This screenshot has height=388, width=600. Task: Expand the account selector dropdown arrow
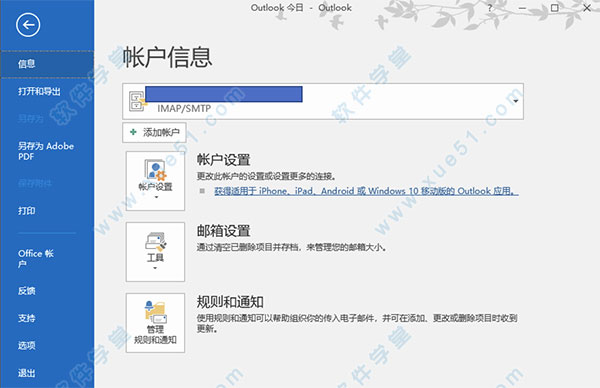(515, 101)
